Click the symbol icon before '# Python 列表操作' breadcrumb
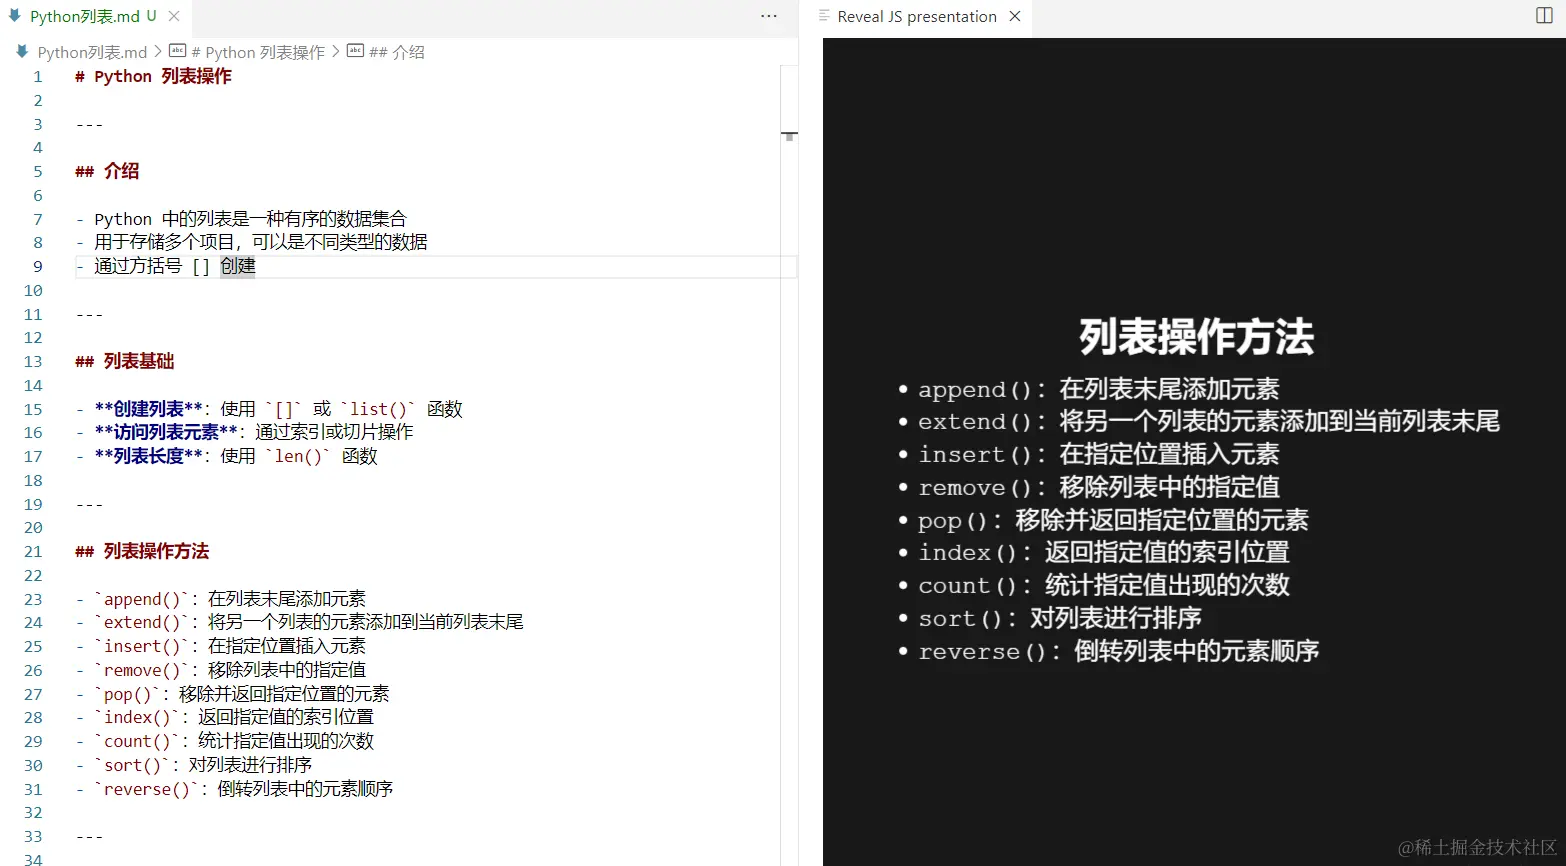The width and height of the screenshot is (1566, 866). click(x=176, y=50)
